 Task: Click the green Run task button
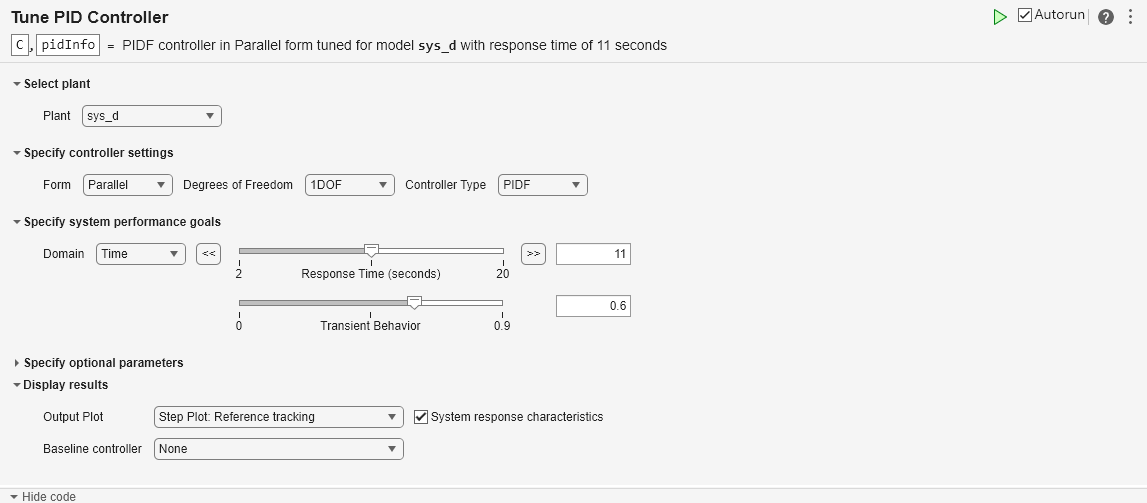1000,17
